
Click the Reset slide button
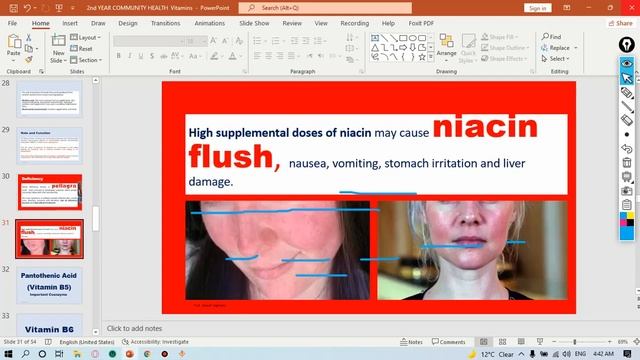[81, 49]
